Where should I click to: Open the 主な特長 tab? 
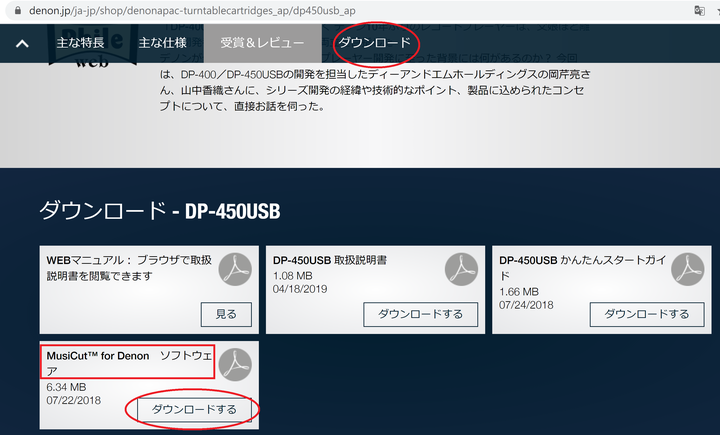pyautogui.click(x=80, y=43)
